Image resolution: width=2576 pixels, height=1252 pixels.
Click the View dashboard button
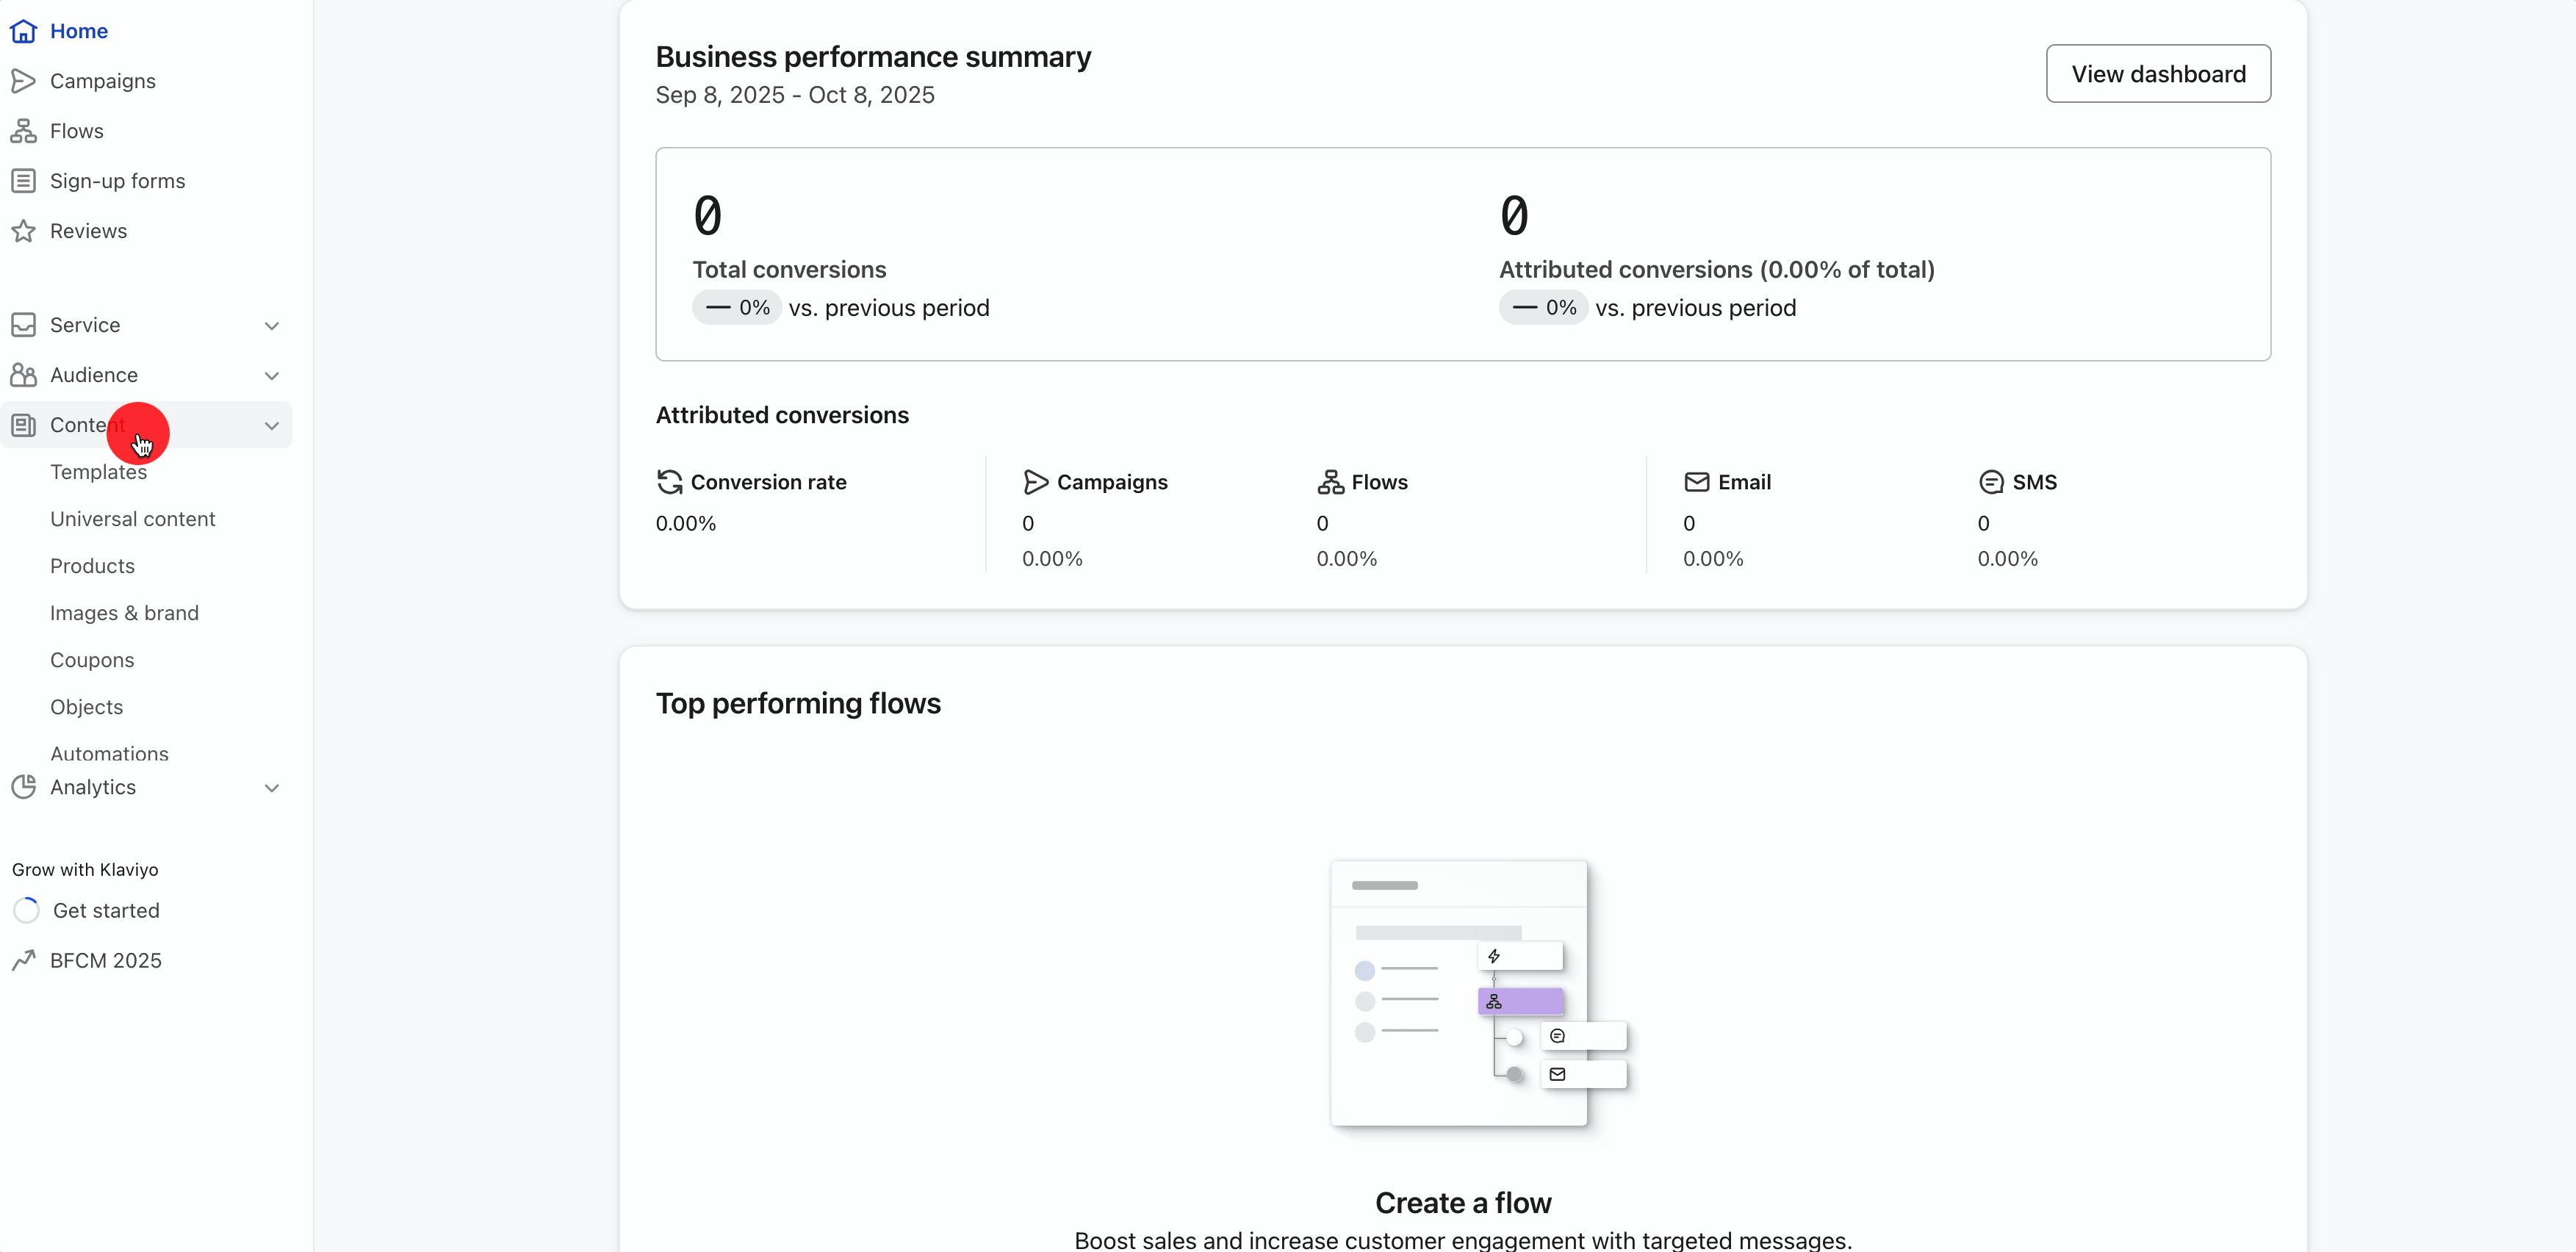tap(2157, 74)
